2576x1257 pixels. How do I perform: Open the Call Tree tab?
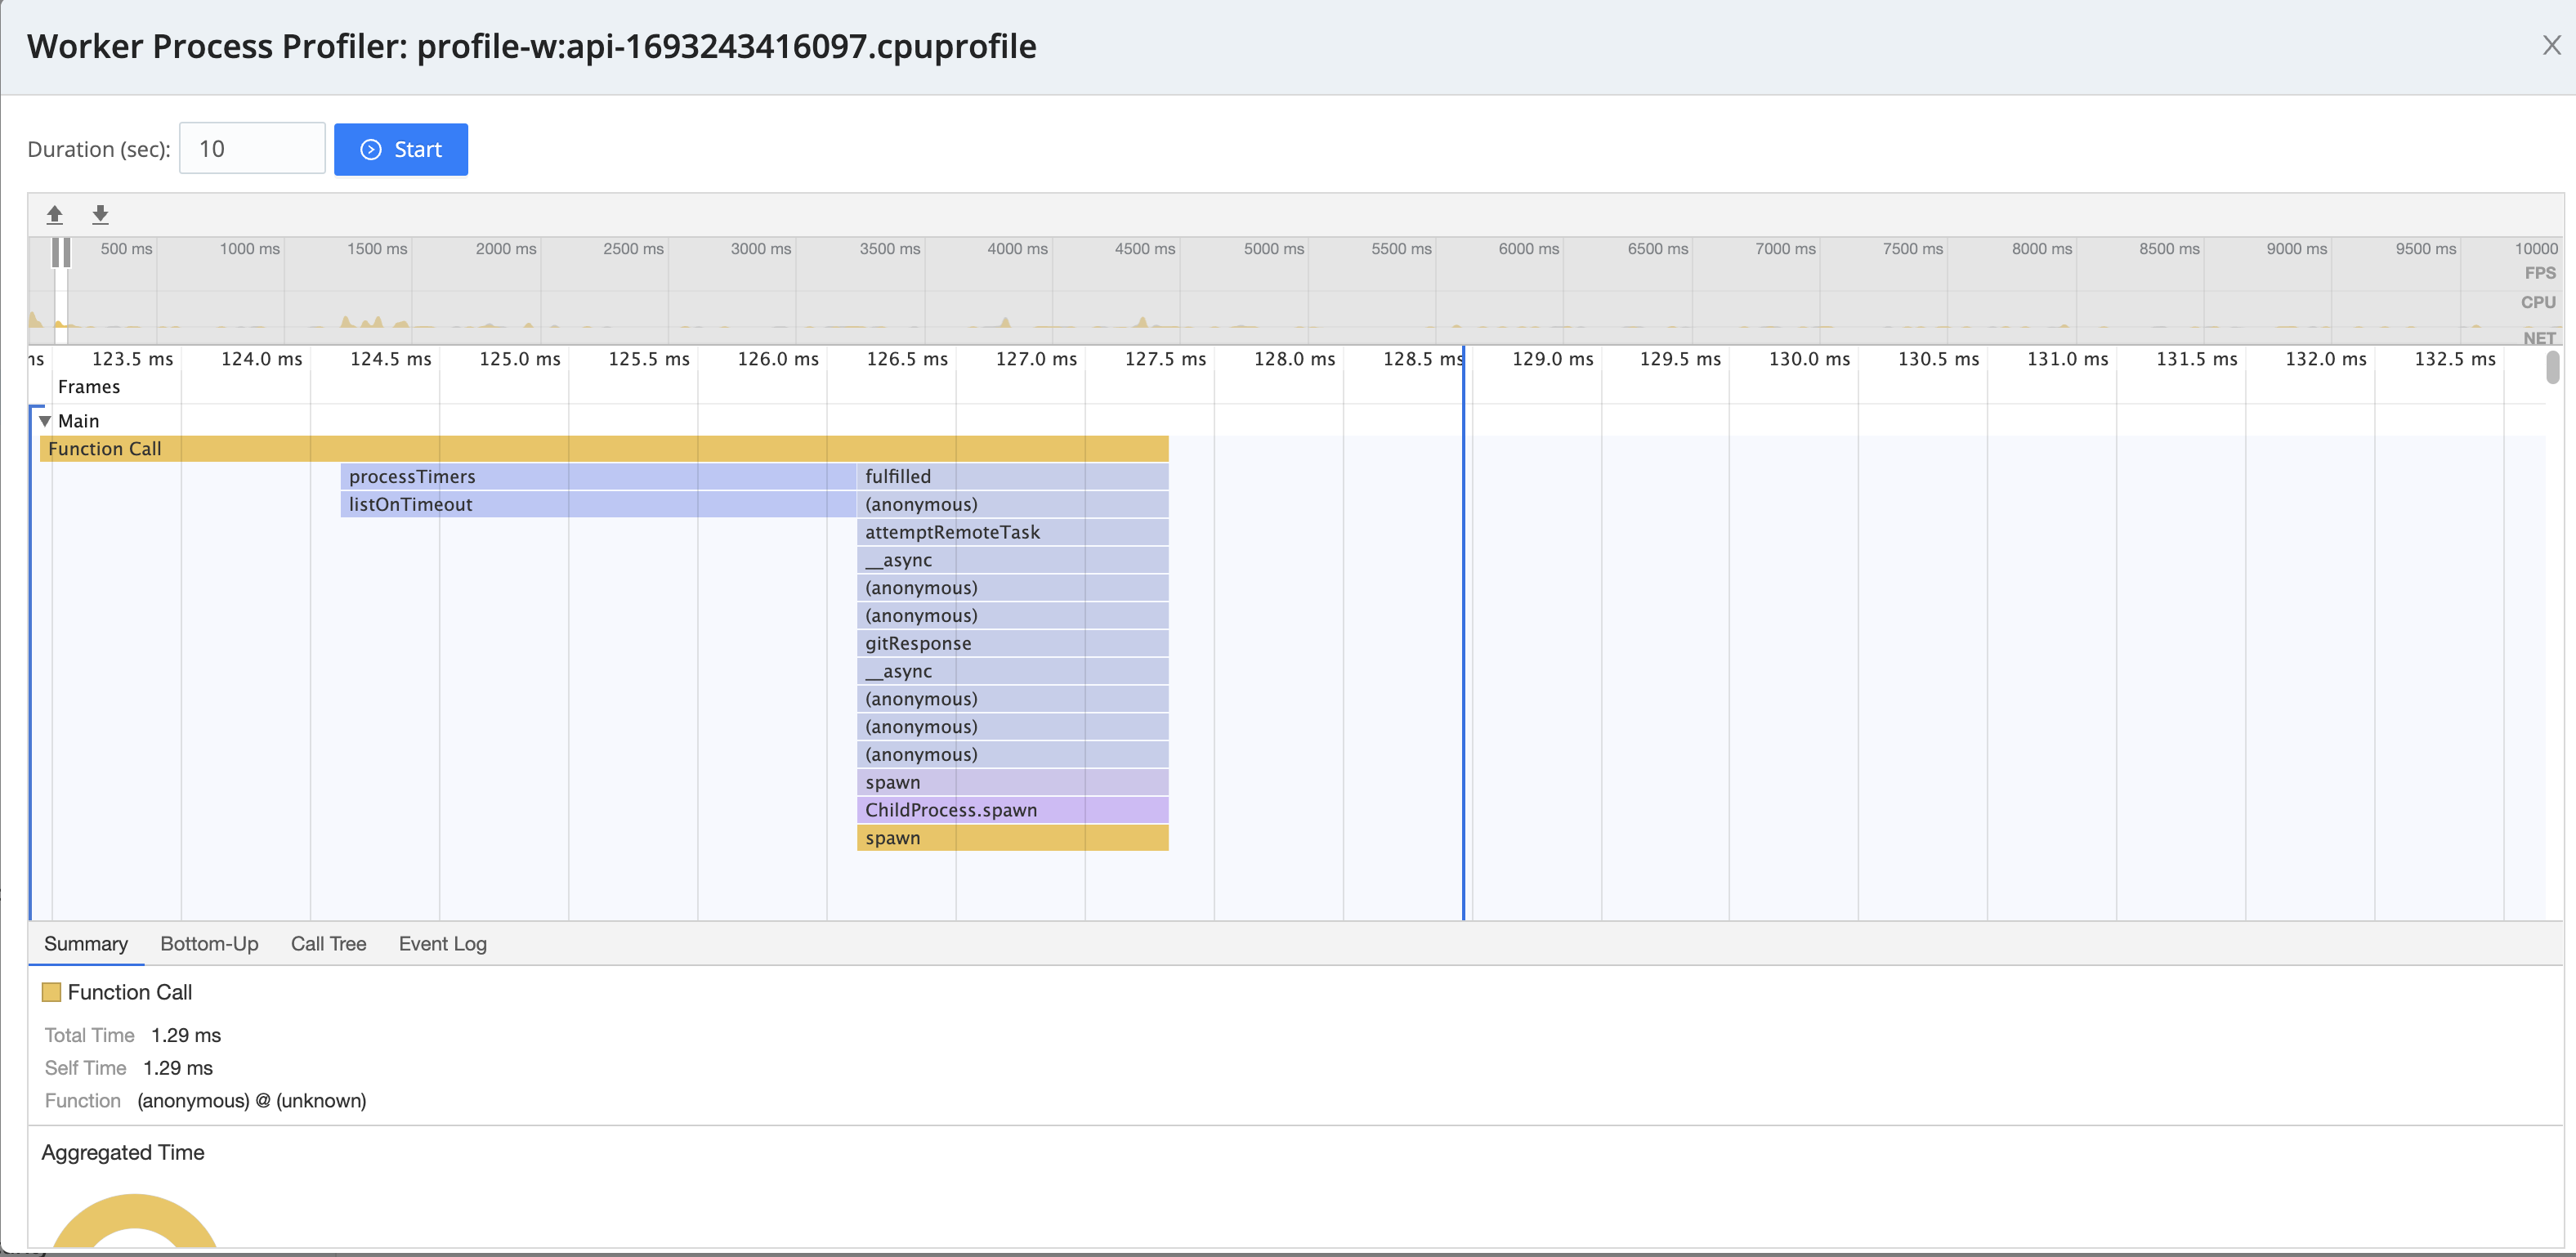[328, 943]
